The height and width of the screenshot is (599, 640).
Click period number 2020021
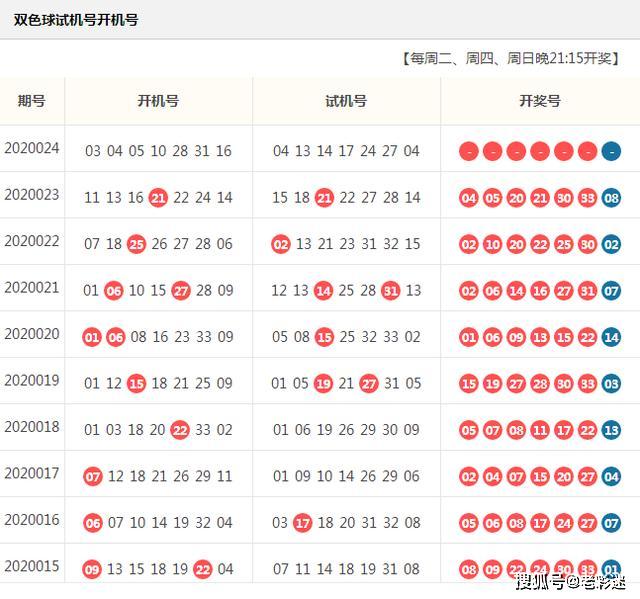[x=32, y=287]
